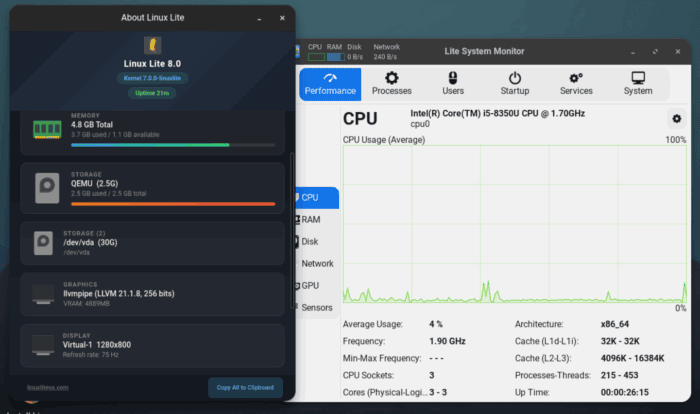The width and height of the screenshot is (700, 414).
Task: Click the System monitor icon
Action: (638, 78)
